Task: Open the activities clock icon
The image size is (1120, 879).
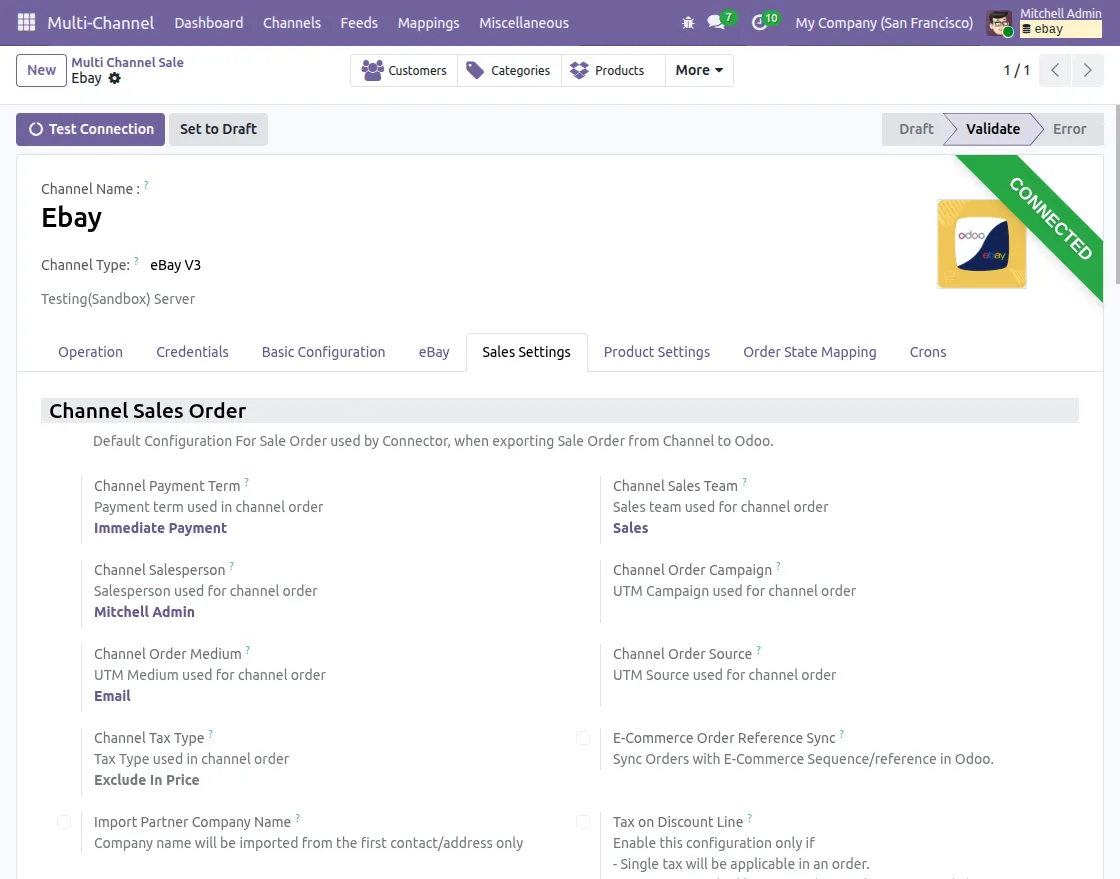Action: (759, 23)
